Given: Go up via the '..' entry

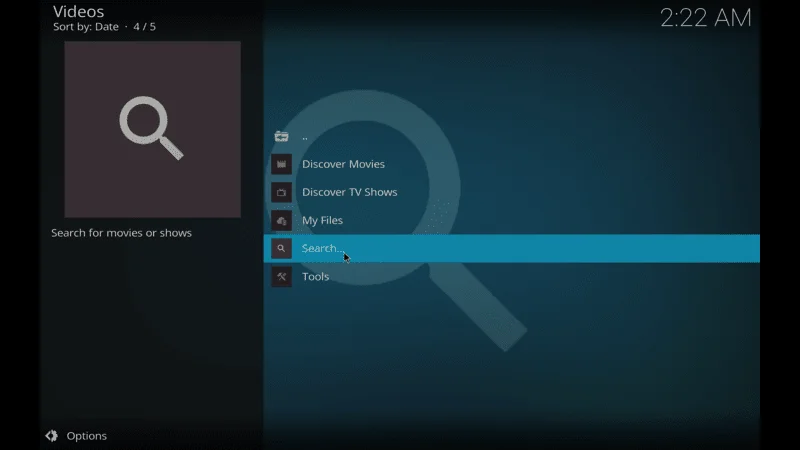Looking at the screenshot, I should 511,136.
